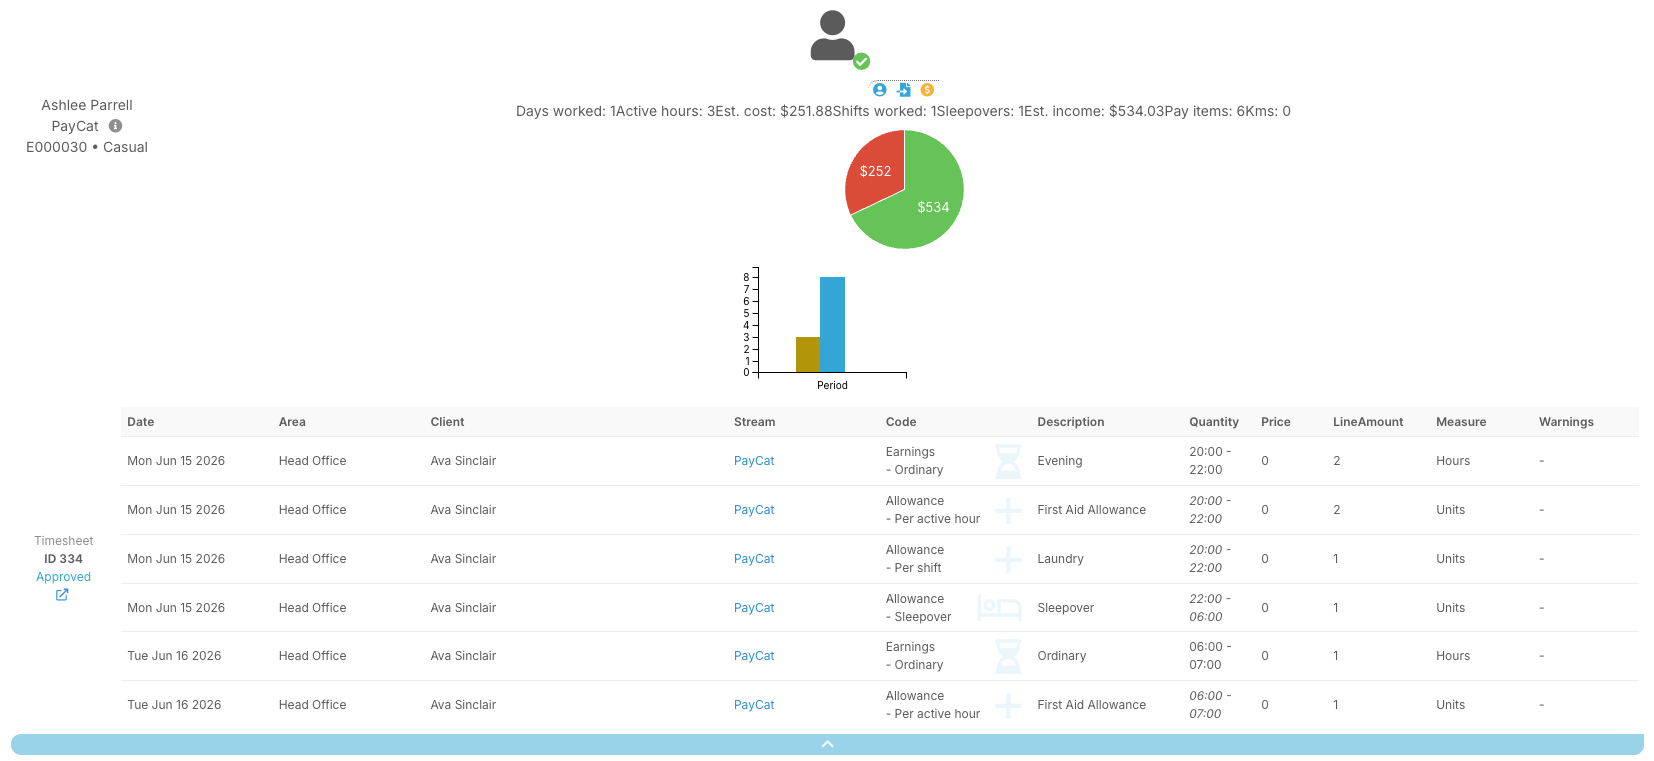1654x761 pixels.
Task: Click the blue document import icon
Action: [904, 90]
